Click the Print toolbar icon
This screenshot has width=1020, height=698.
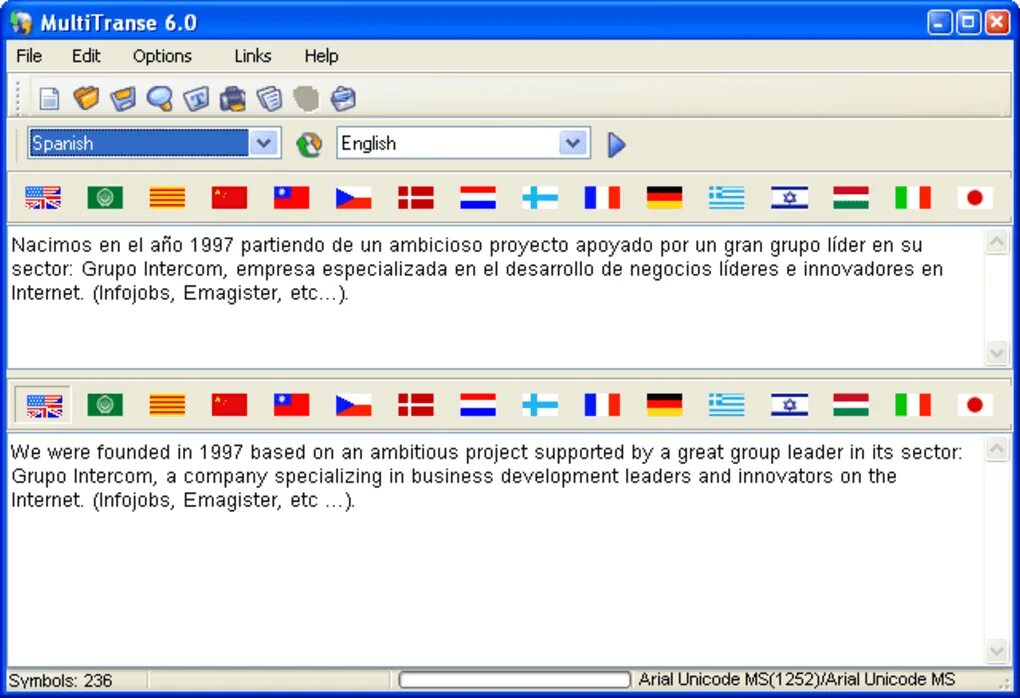233,99
